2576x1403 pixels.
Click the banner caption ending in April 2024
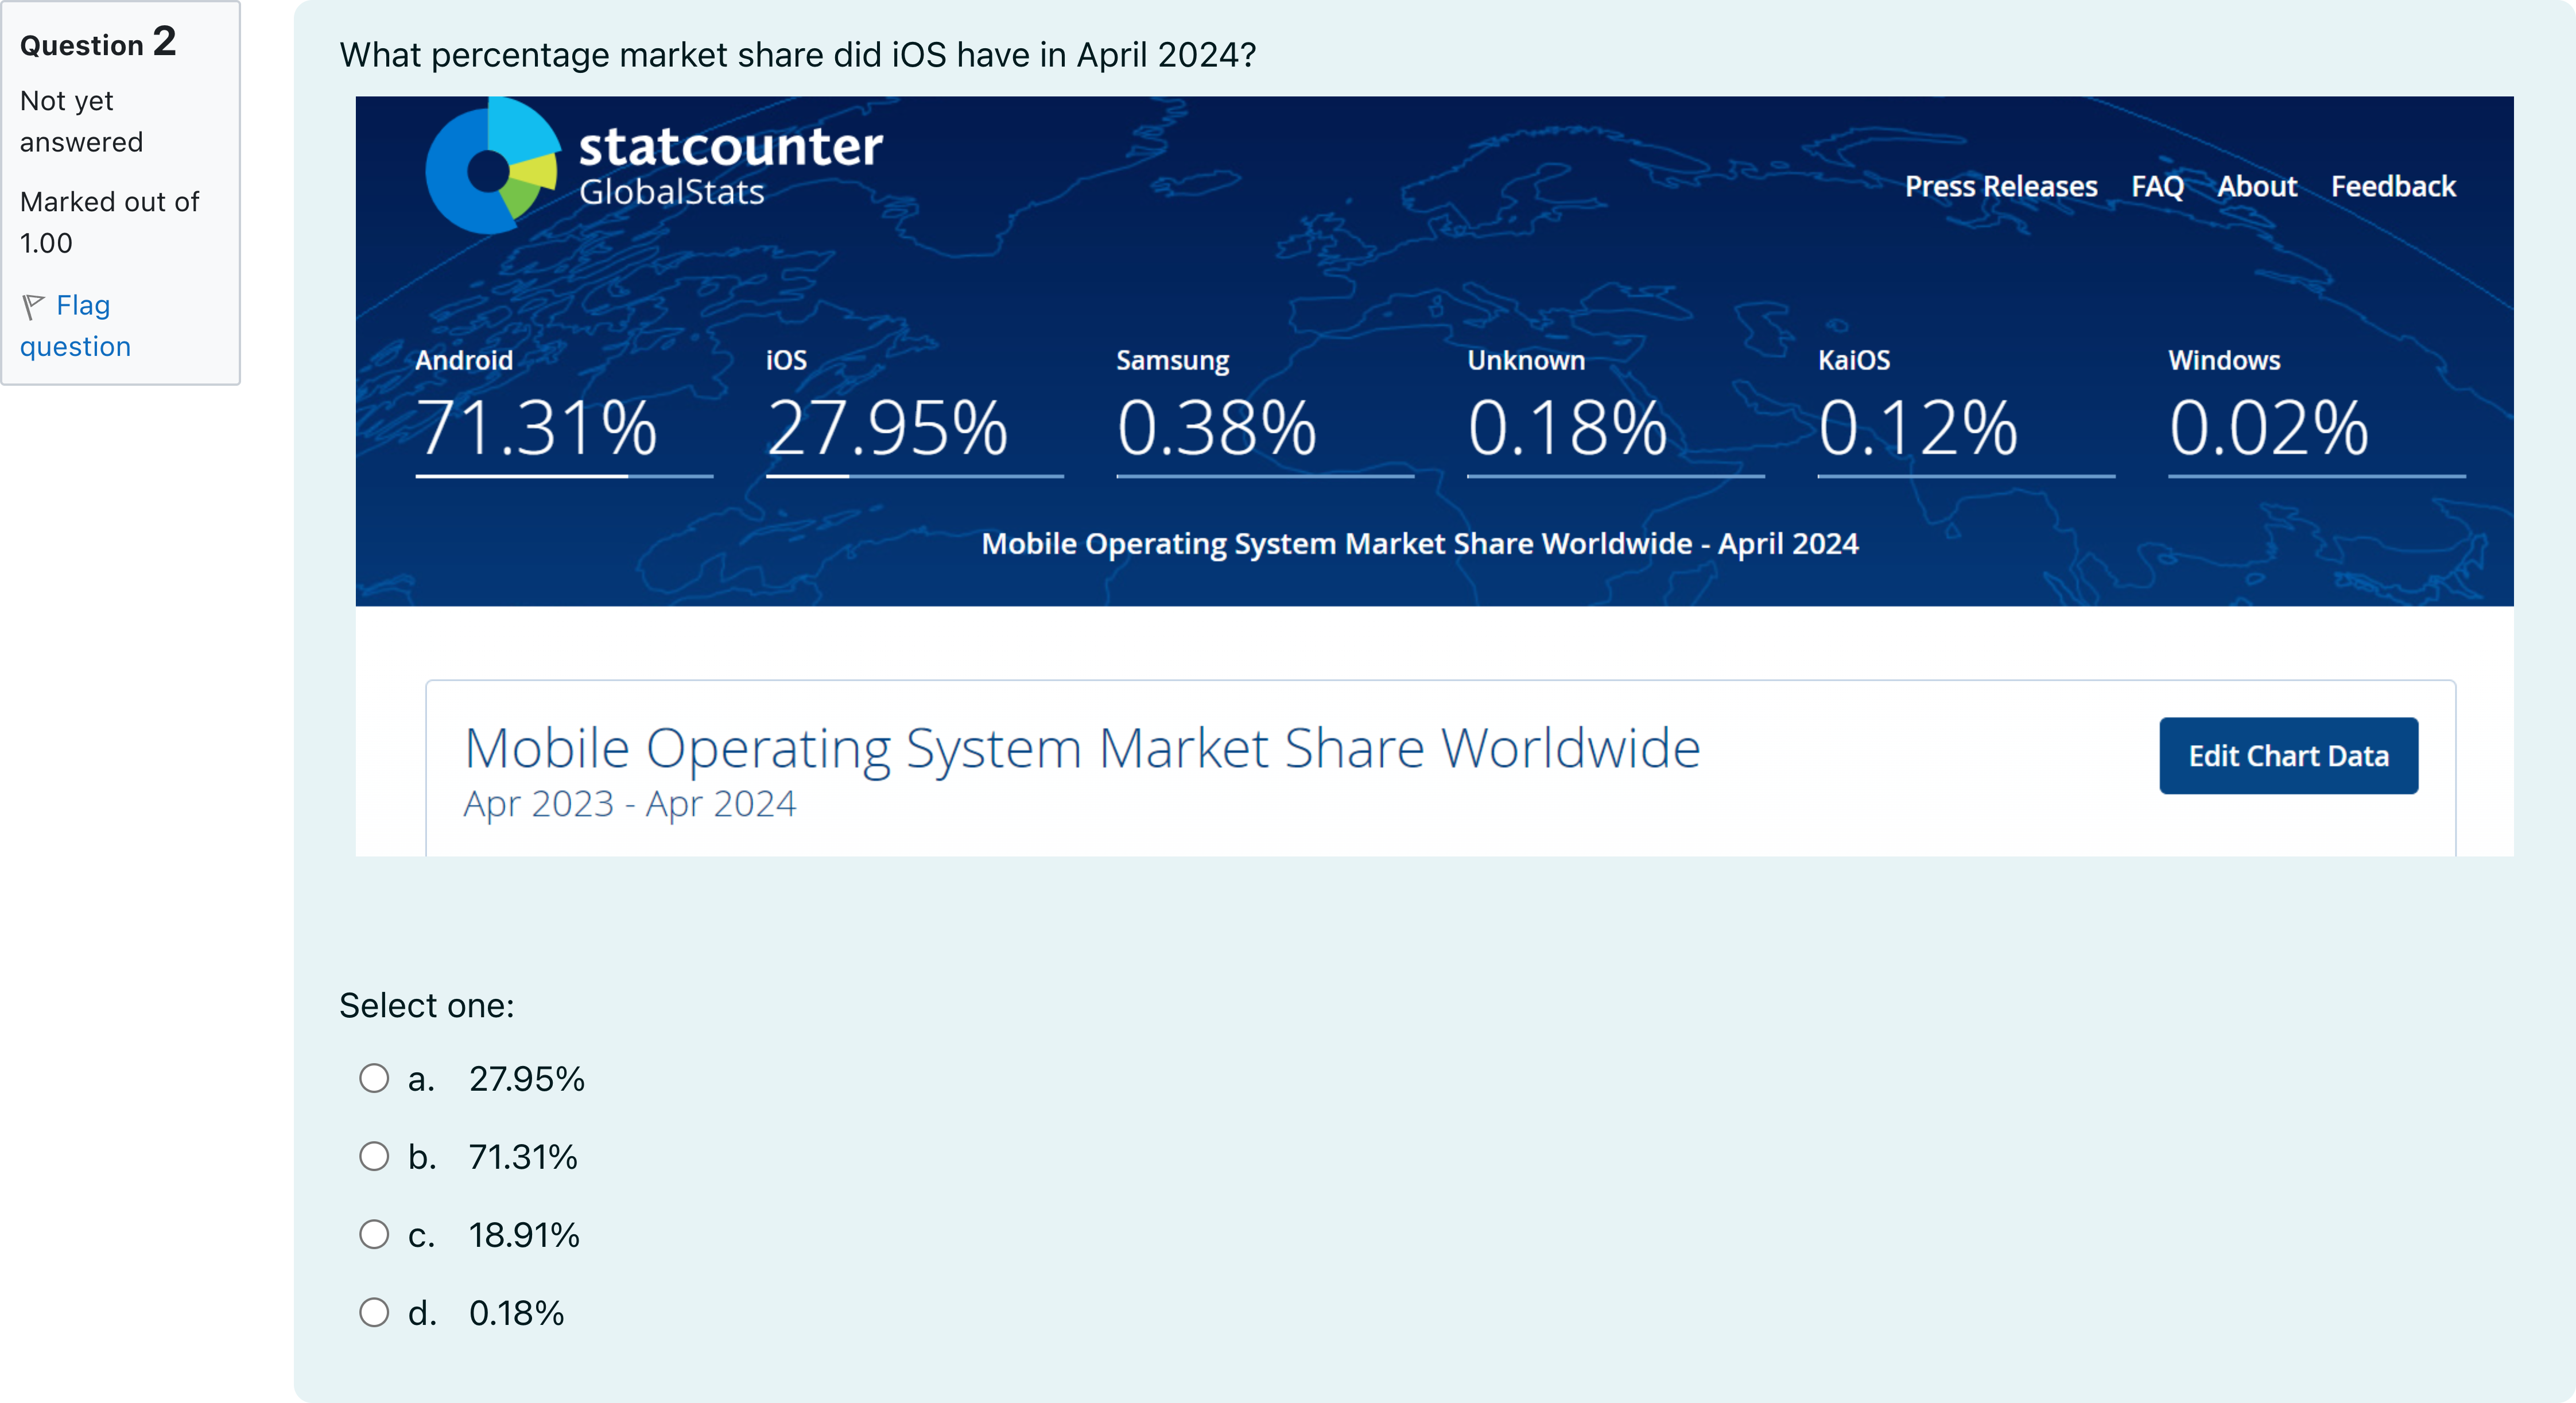(1420, 544)
